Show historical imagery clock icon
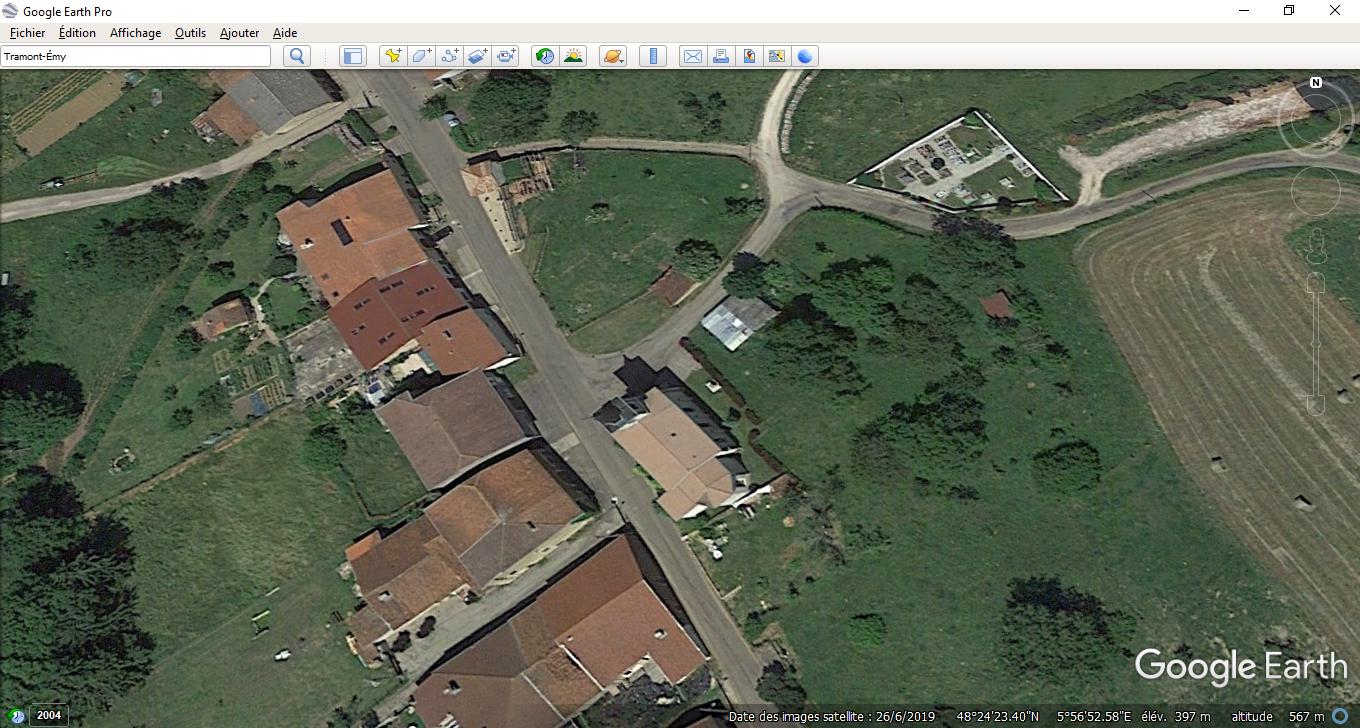This screenshot has height=728, width=1360. (x=545, y=56)
